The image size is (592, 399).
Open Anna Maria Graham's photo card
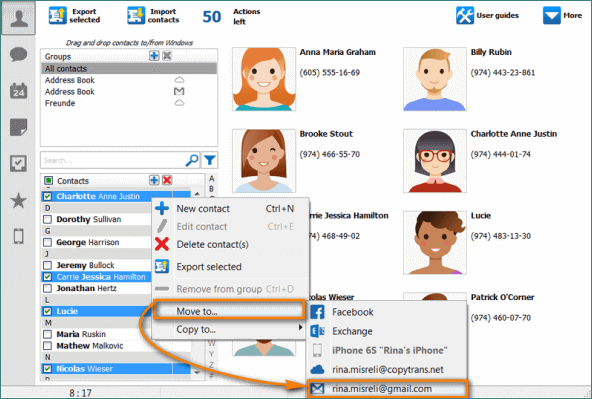point(264,79)
